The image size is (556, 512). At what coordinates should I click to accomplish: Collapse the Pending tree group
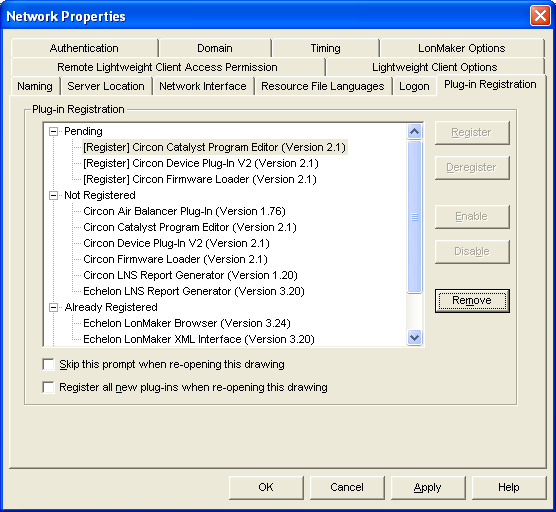pyautogui.click(x=53, y=132)
